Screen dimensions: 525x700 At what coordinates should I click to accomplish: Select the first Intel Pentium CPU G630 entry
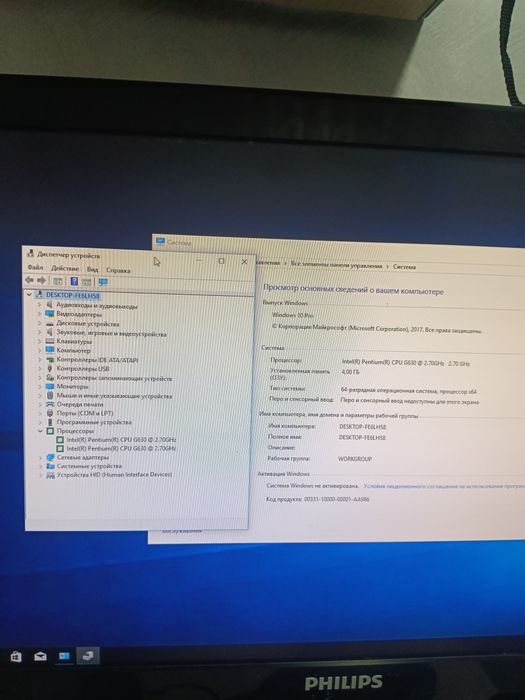[x=121, y=440]
